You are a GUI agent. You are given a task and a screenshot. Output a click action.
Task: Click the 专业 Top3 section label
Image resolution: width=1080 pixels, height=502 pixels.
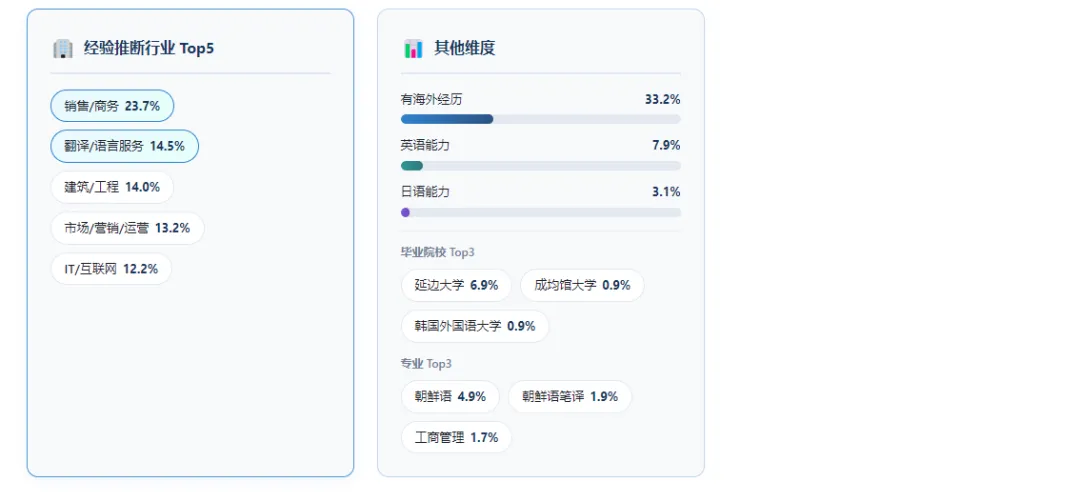click(426, 364)
